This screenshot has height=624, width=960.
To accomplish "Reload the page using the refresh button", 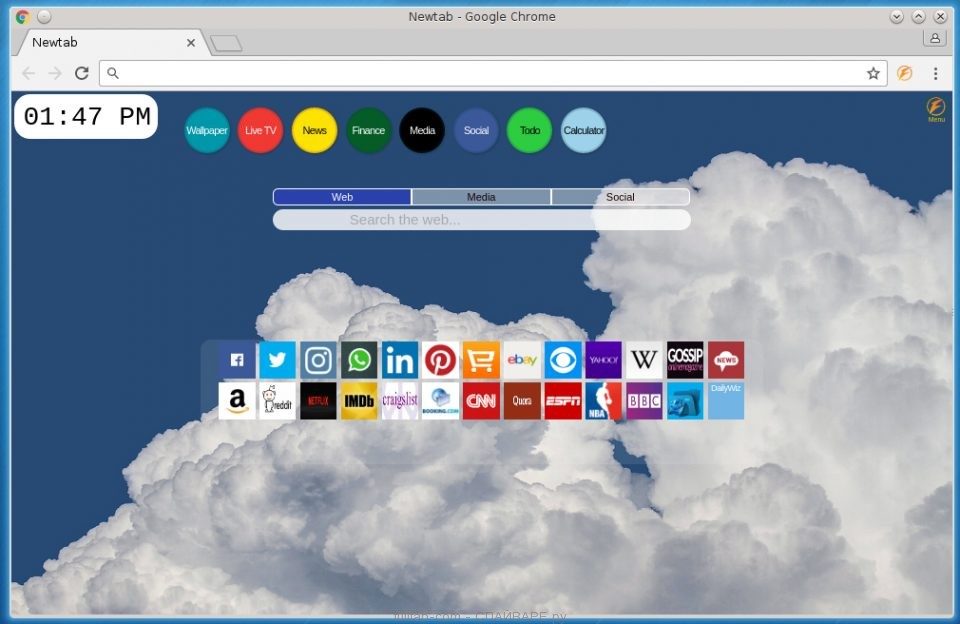I will [x=82, y=73].
